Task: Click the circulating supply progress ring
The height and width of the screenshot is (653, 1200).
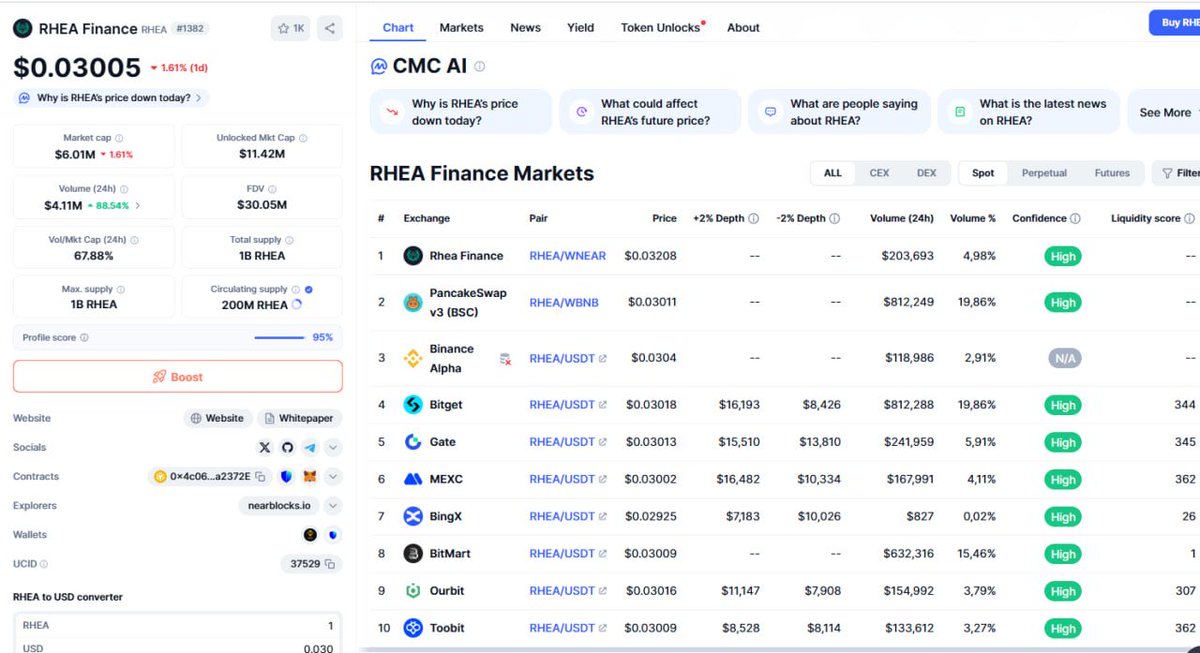Action: 295,305
